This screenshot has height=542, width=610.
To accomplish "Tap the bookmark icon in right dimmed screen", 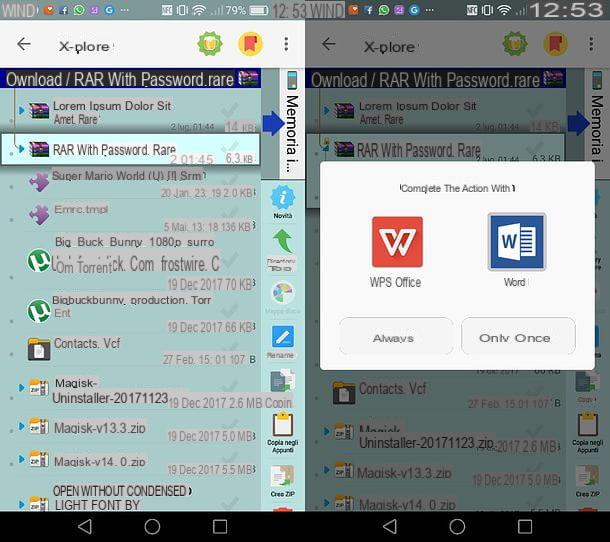I will pos(555,44).
